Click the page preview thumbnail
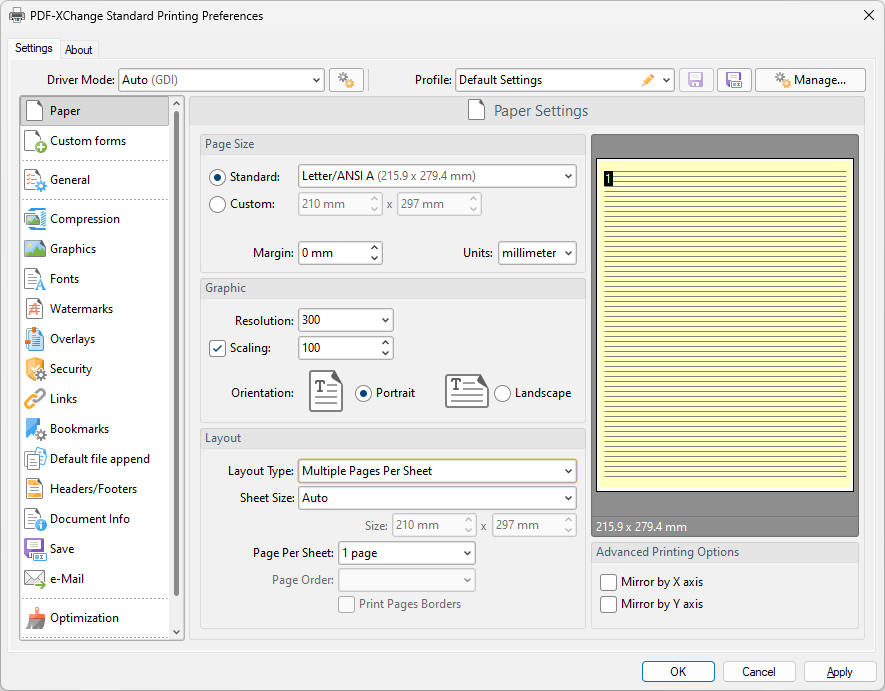Image resolution: width=885 pixels, height=691 pixels. coord(725,325)
